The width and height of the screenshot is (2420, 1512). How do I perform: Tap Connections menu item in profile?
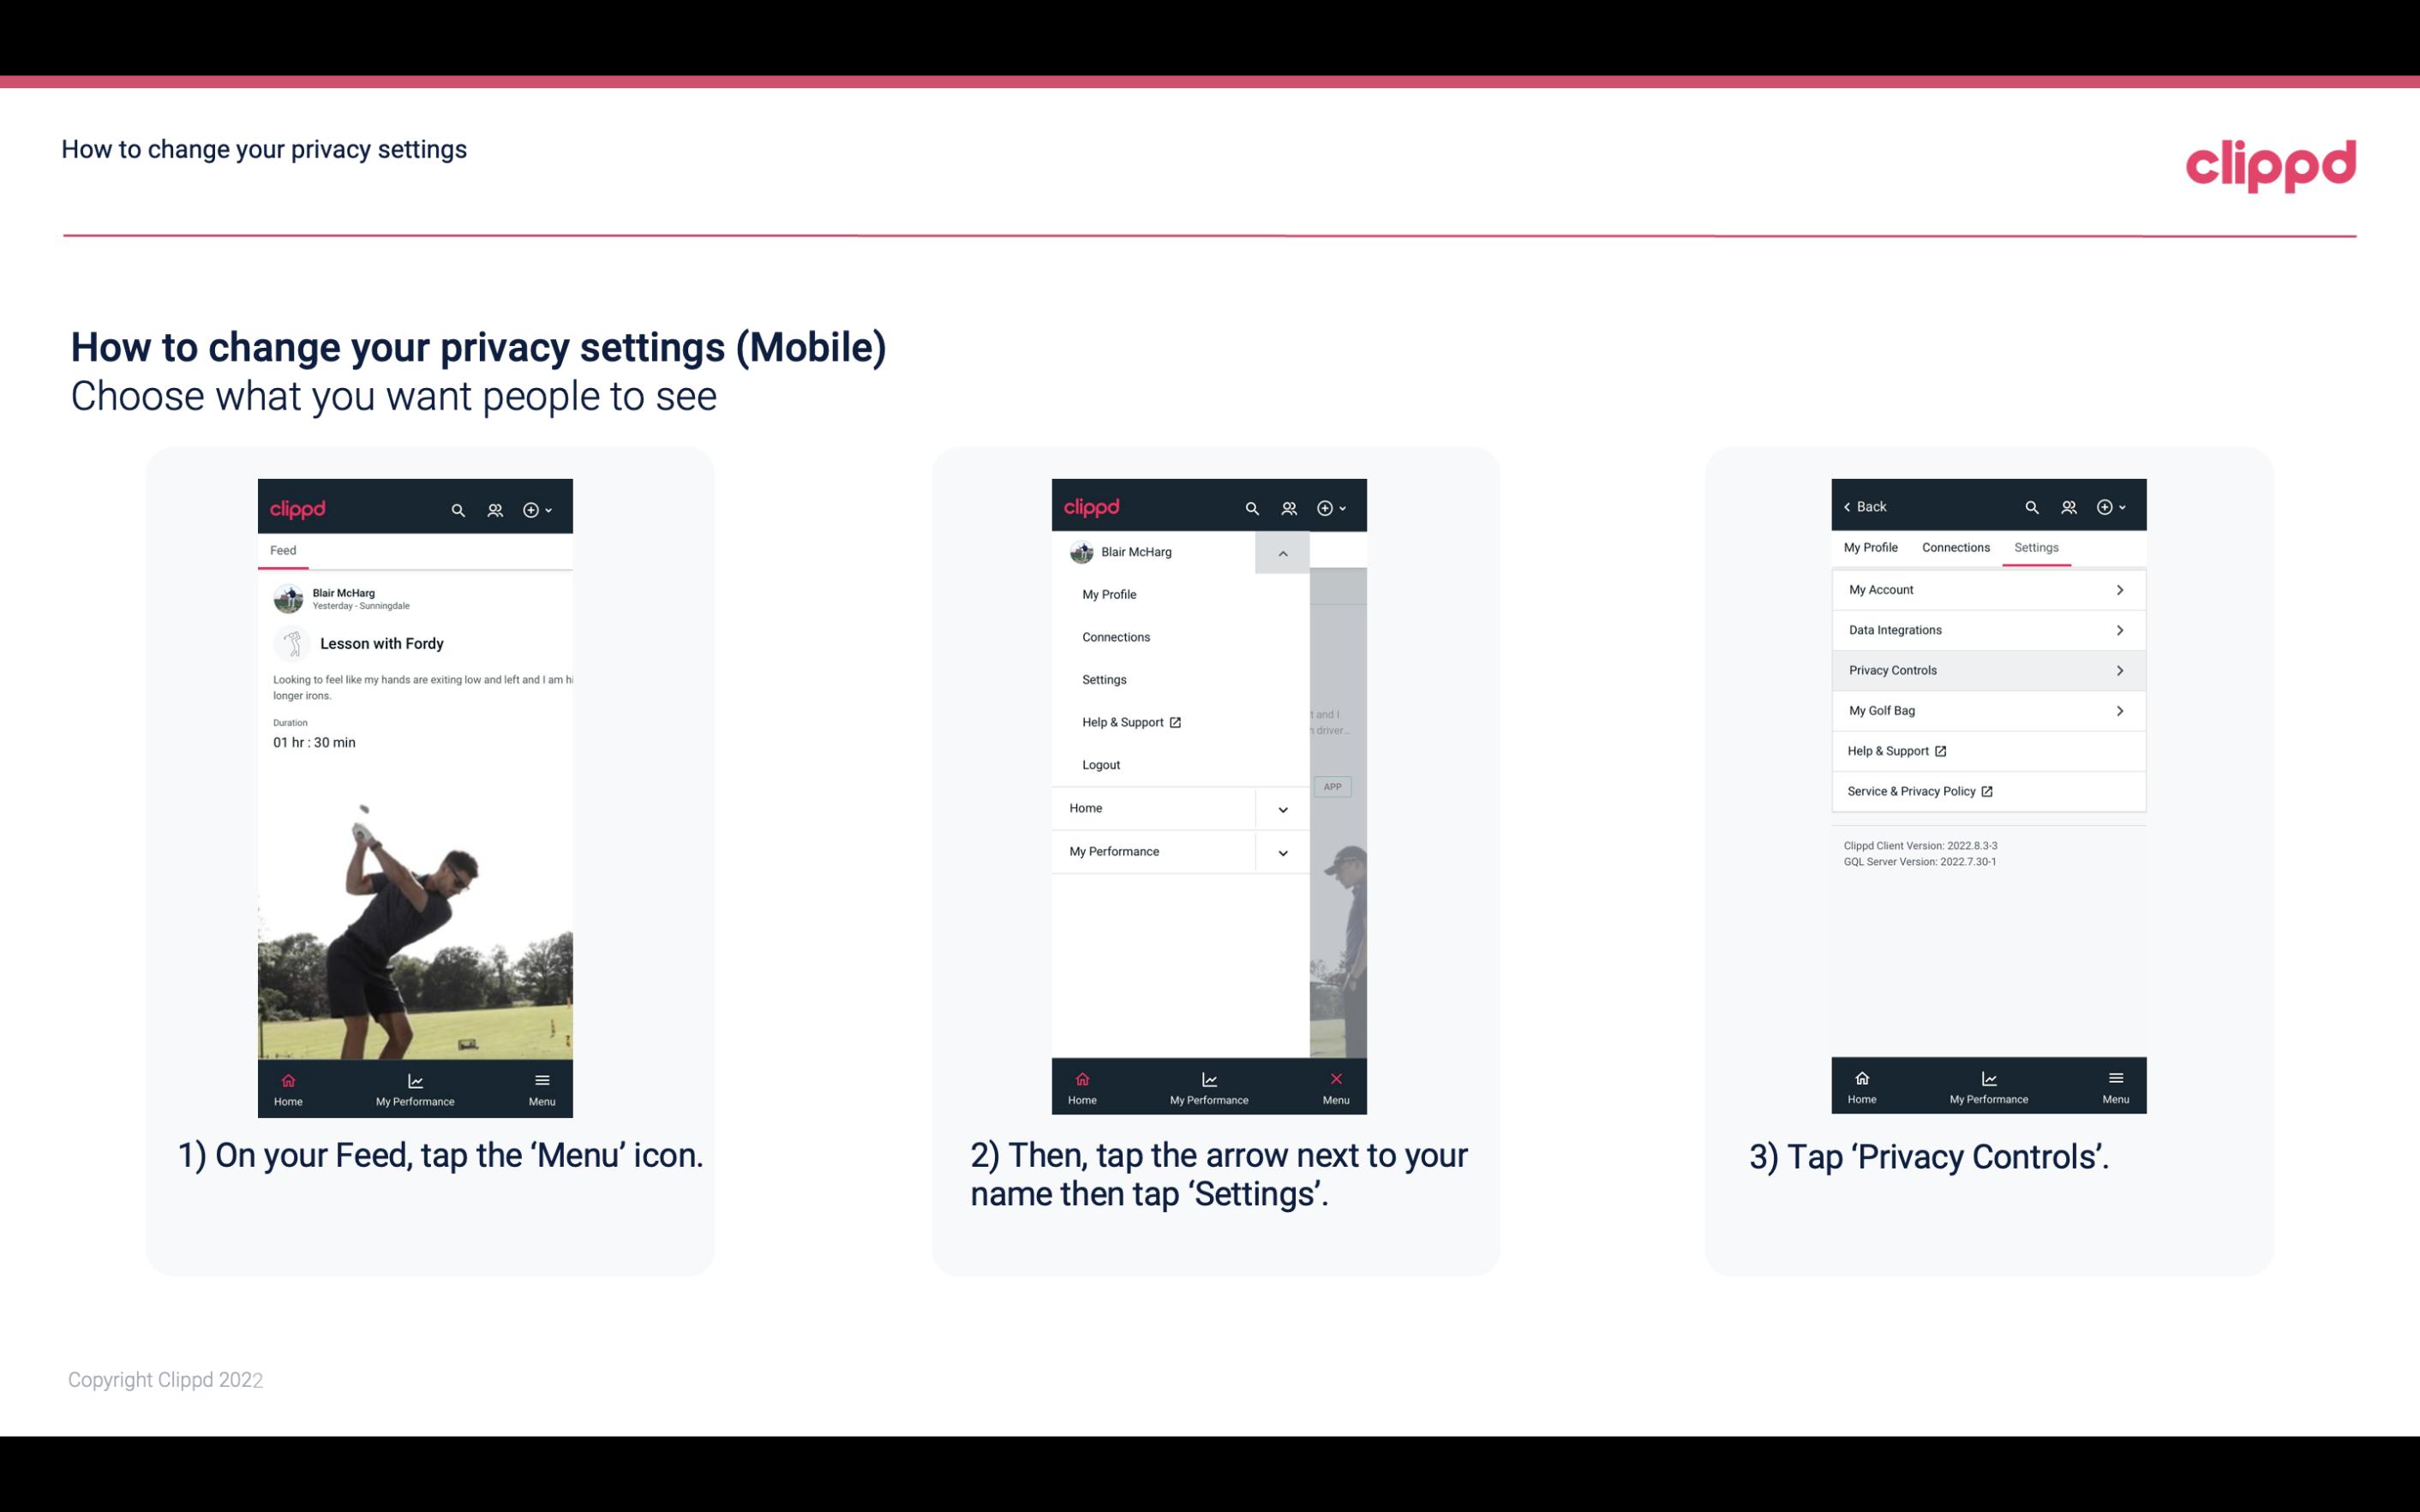tap(1115, 636)
